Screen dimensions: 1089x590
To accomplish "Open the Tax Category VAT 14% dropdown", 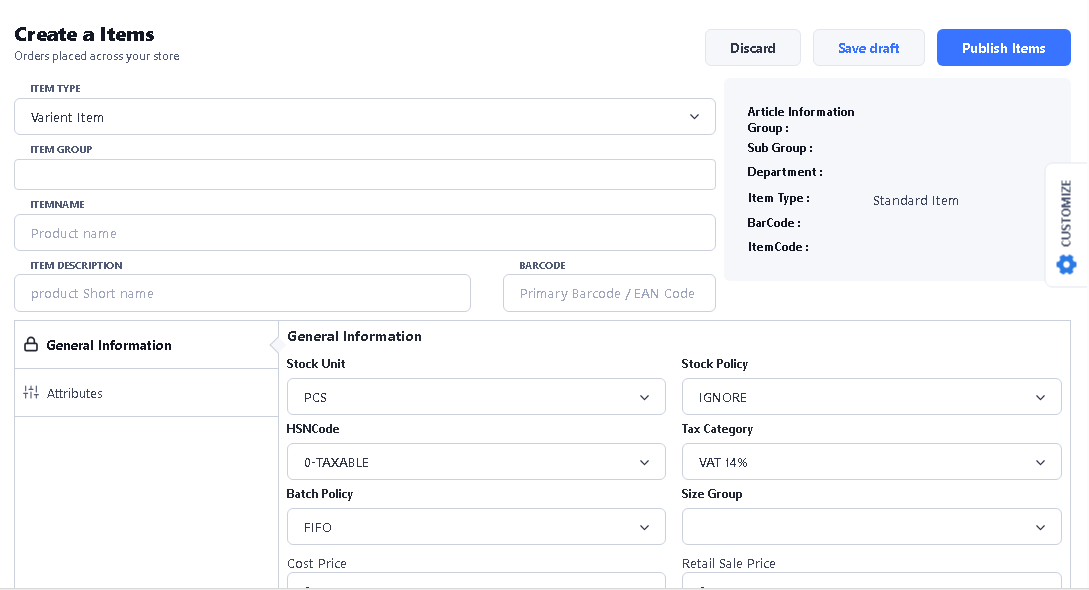I will click(871, 462).
